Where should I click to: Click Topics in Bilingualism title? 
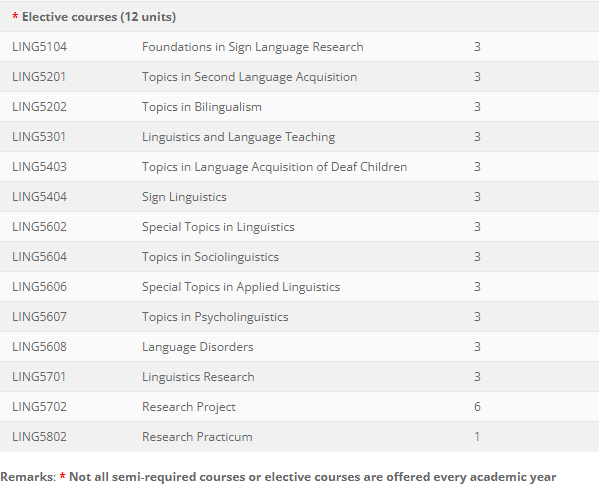click(x=202, y=107)
